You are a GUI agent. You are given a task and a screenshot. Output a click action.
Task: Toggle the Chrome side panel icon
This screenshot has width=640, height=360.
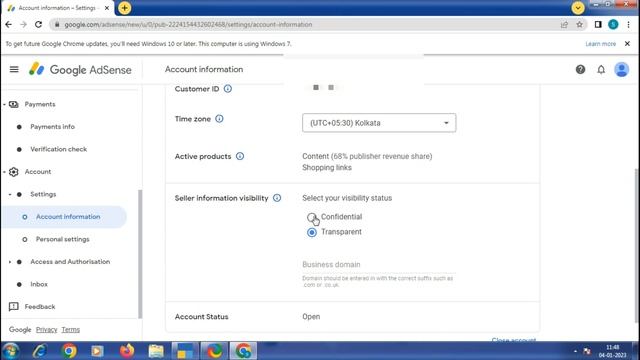598,24
